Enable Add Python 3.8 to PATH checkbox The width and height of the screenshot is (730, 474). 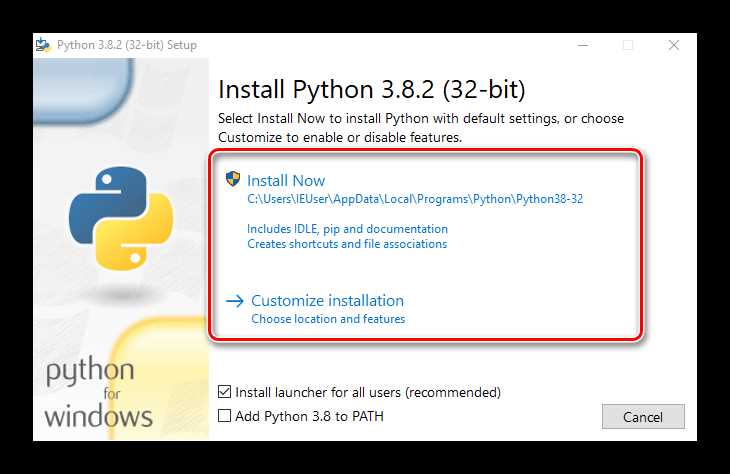click(x=224, y=416)
